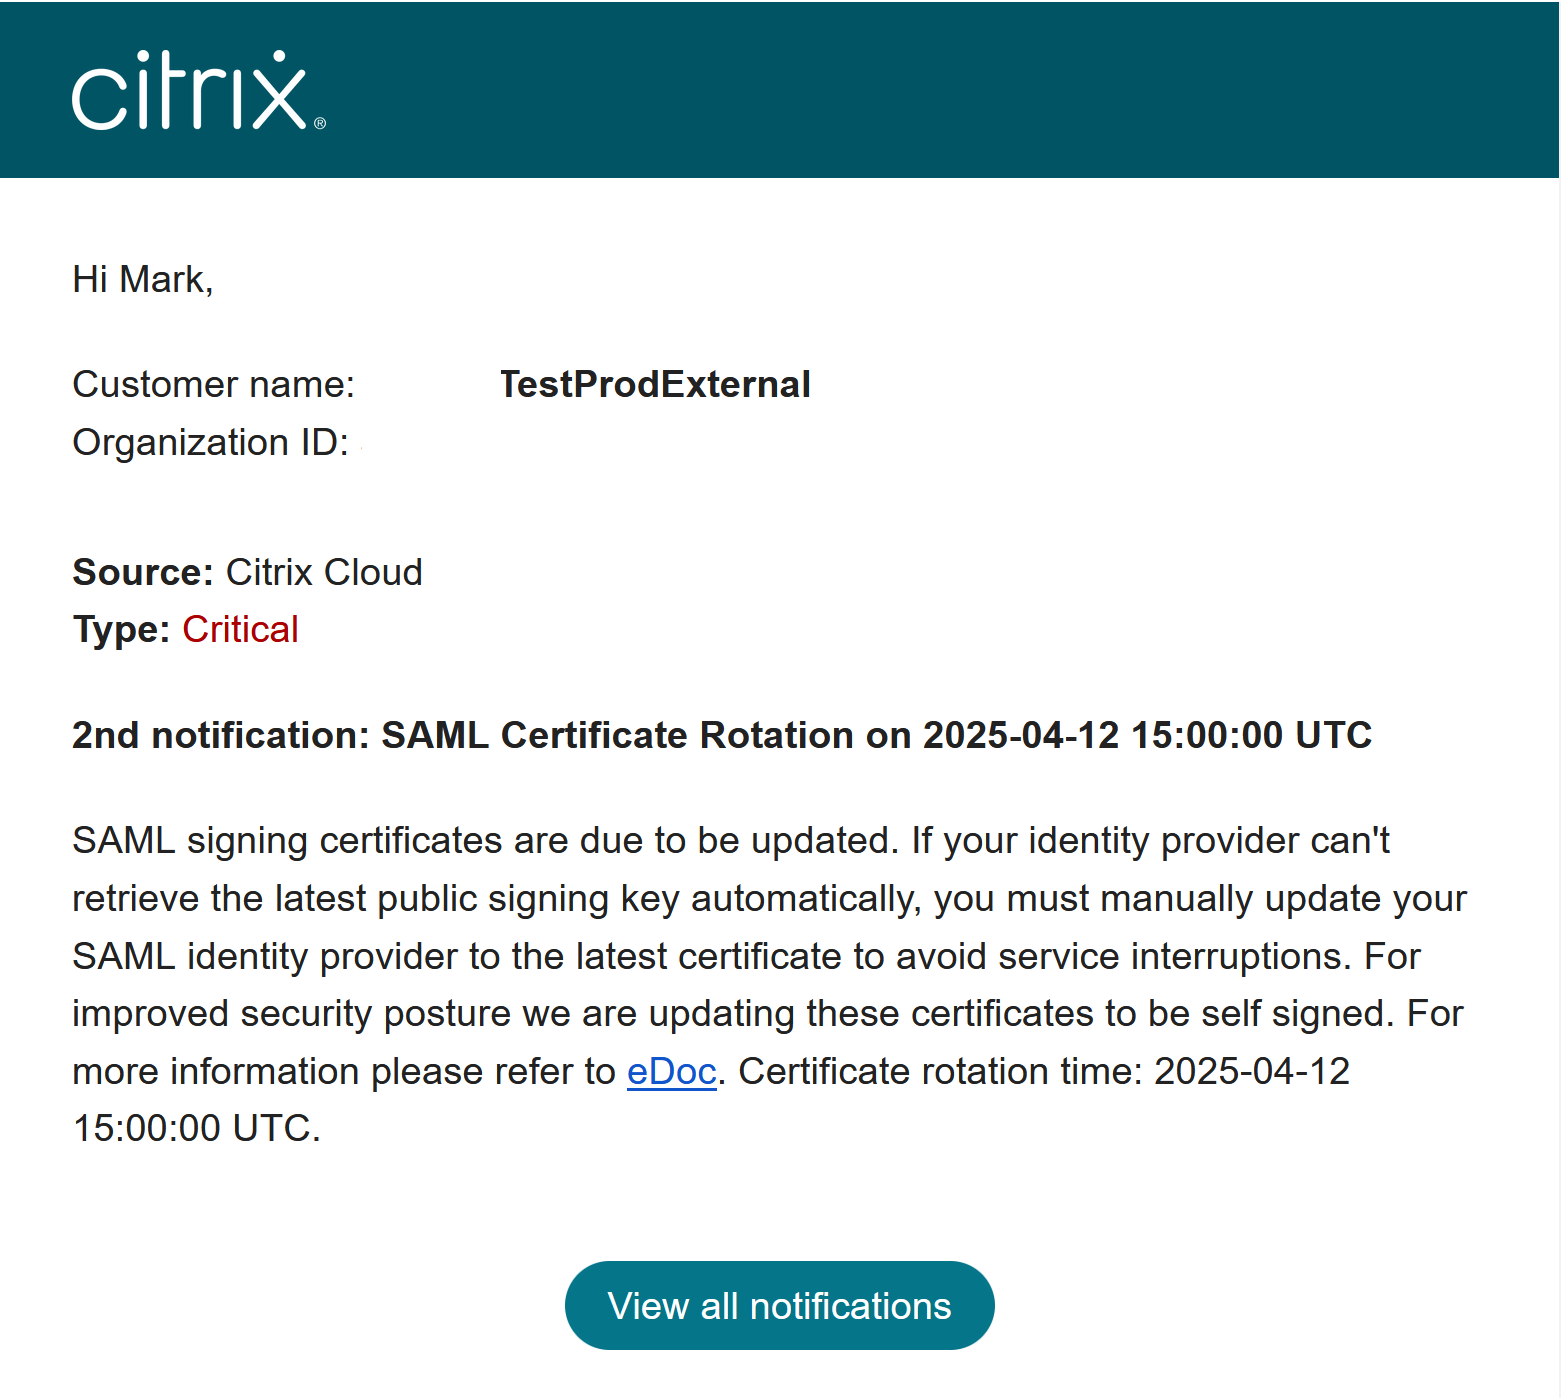The height and width of the screenshot is (1398, 1561).
Task: Click the "Customer name:" label
Action: (x=213, y=385)
